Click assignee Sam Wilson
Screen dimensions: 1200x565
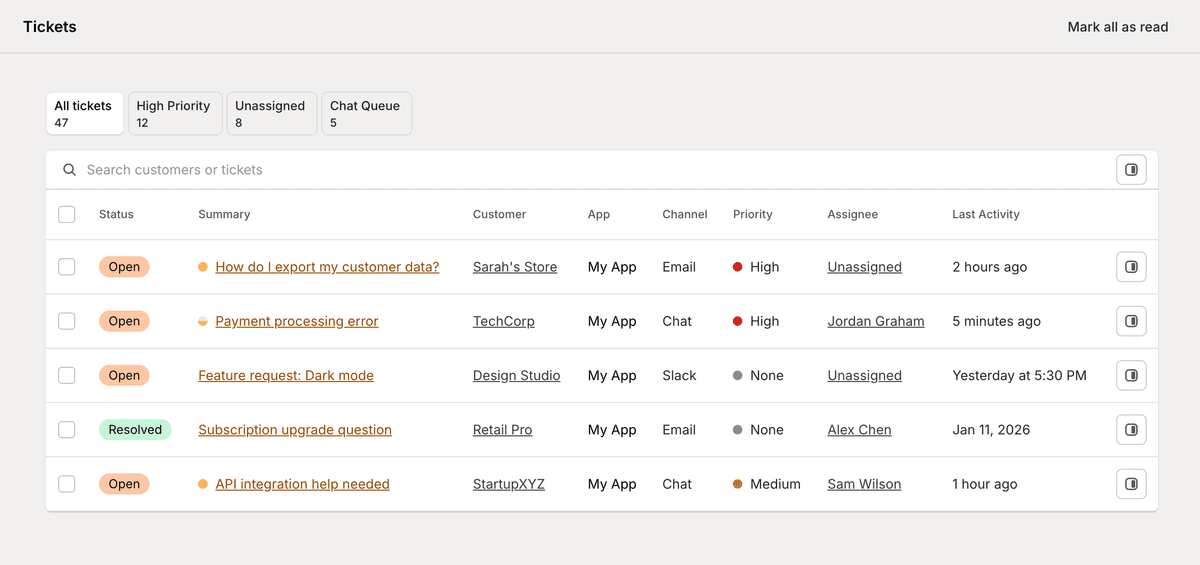865,484
